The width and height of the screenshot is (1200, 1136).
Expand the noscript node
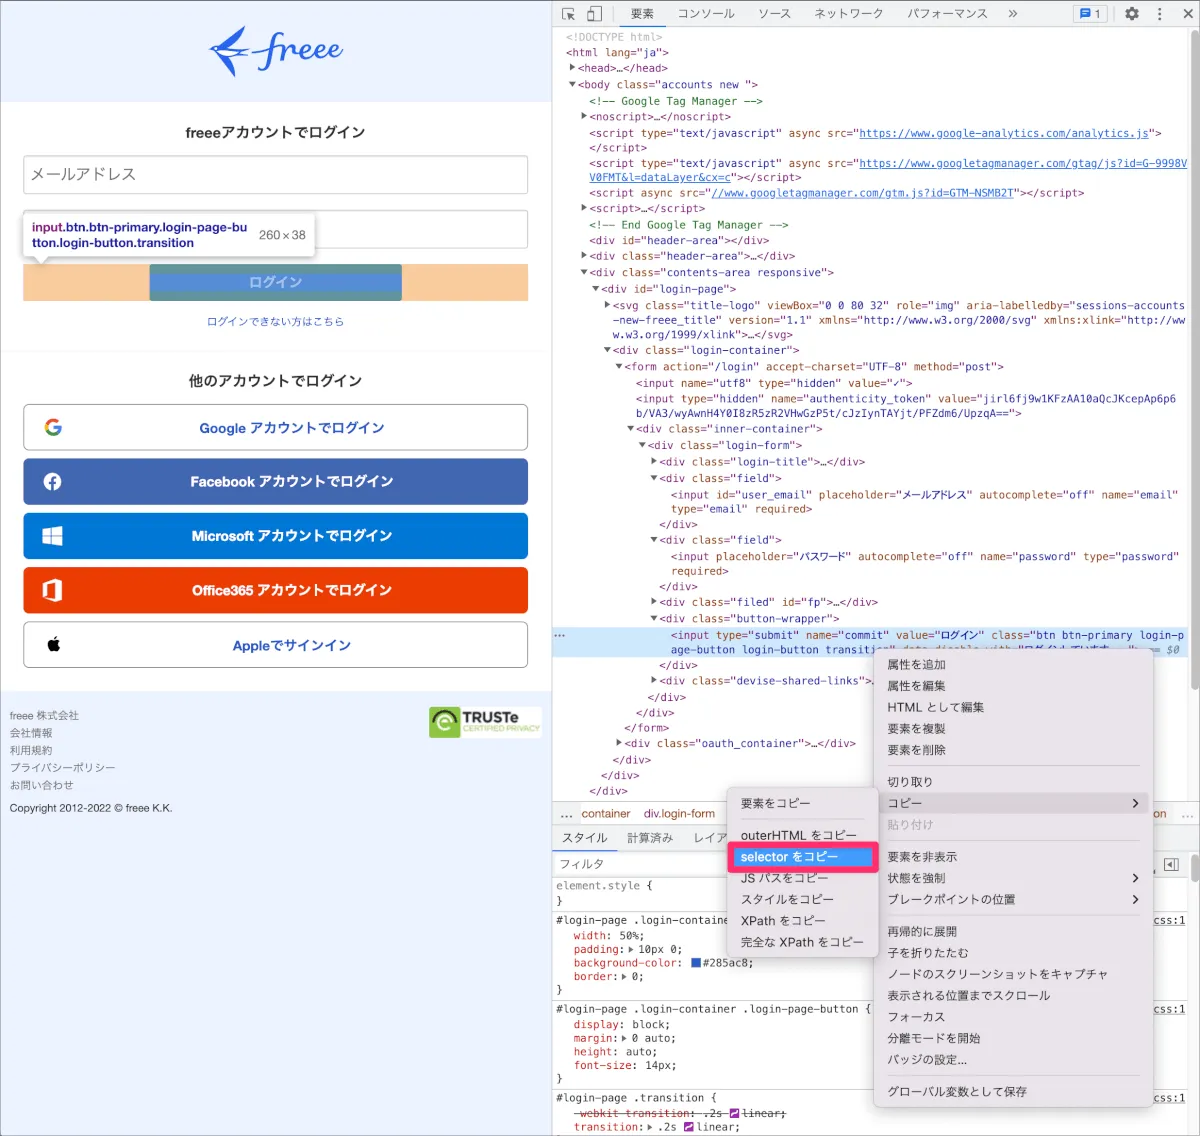click(x=584, y=116)
